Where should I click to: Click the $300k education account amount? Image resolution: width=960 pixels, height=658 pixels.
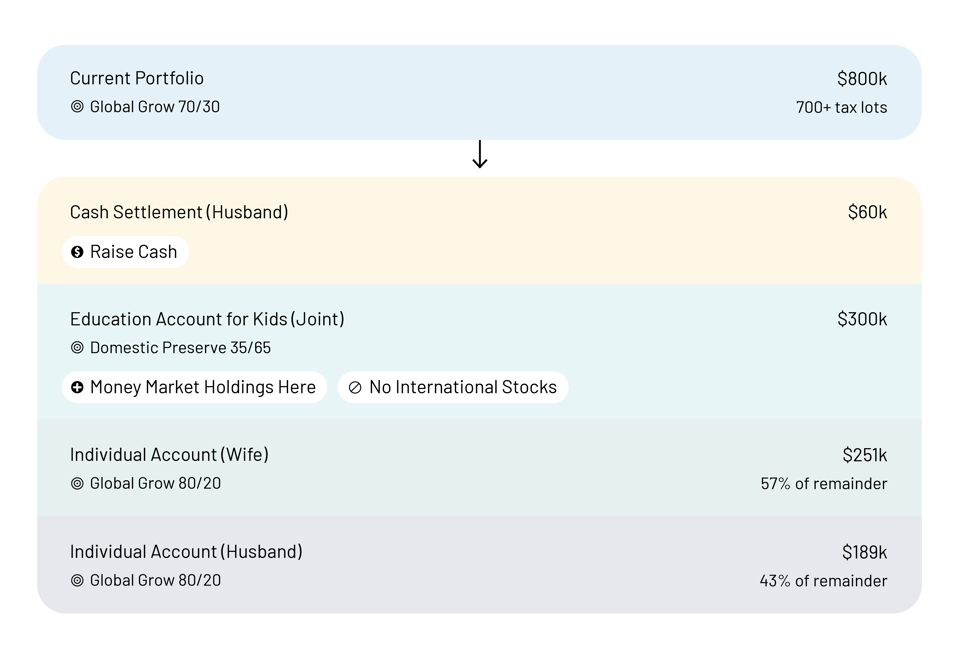coord(862,319)
